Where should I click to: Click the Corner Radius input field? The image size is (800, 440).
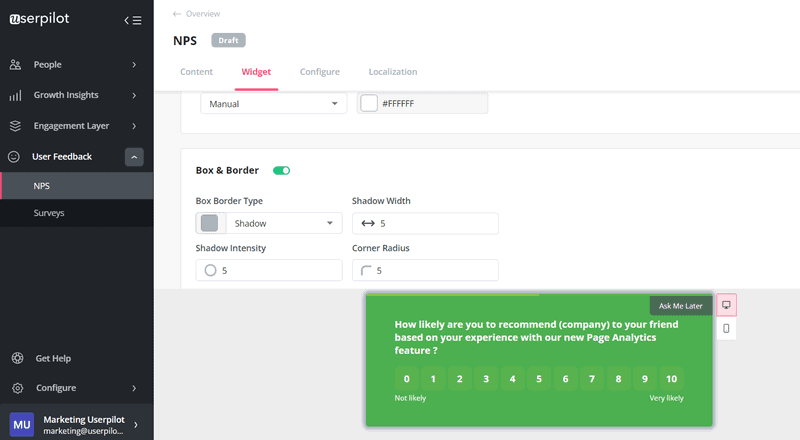pos(425,270)
